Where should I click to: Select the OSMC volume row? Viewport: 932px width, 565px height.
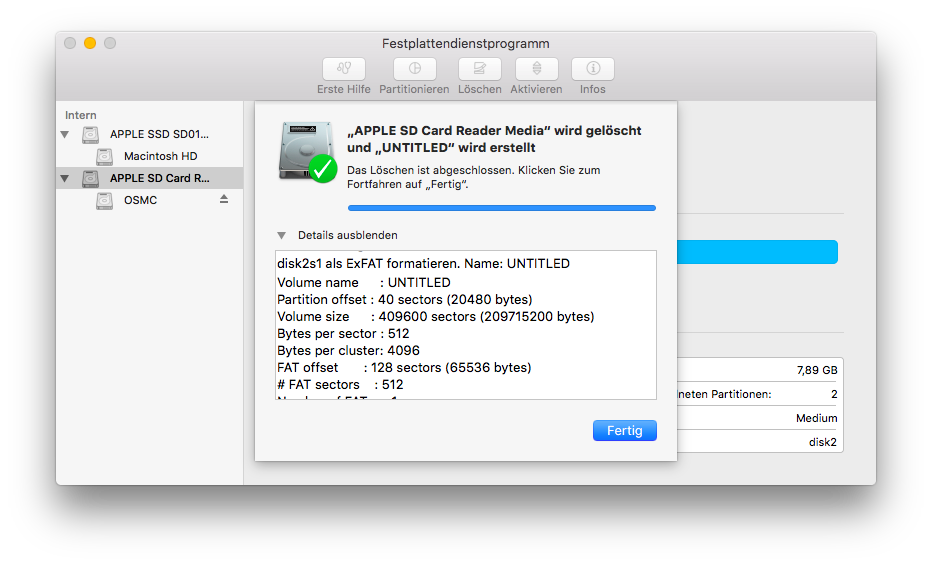coord(150,200)
